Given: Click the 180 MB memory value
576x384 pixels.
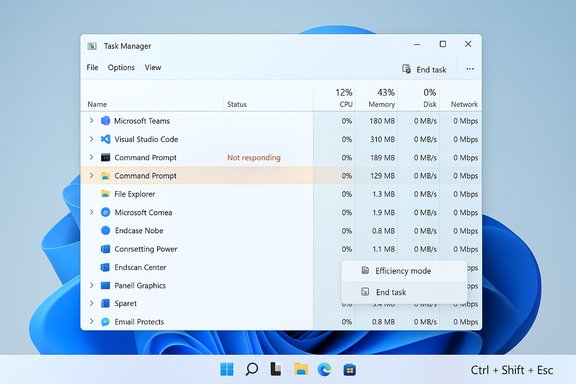Looking at the screenshot, I should [x=382, y=121].
